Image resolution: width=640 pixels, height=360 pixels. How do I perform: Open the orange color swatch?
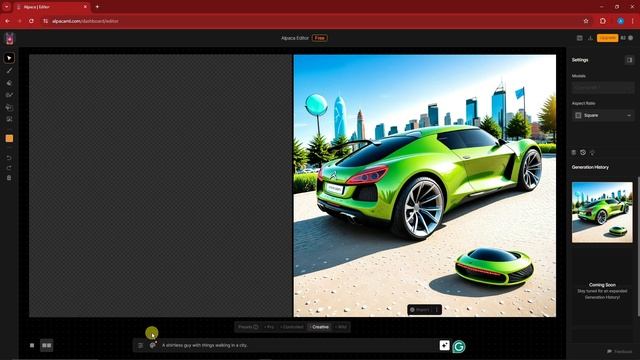9,138
